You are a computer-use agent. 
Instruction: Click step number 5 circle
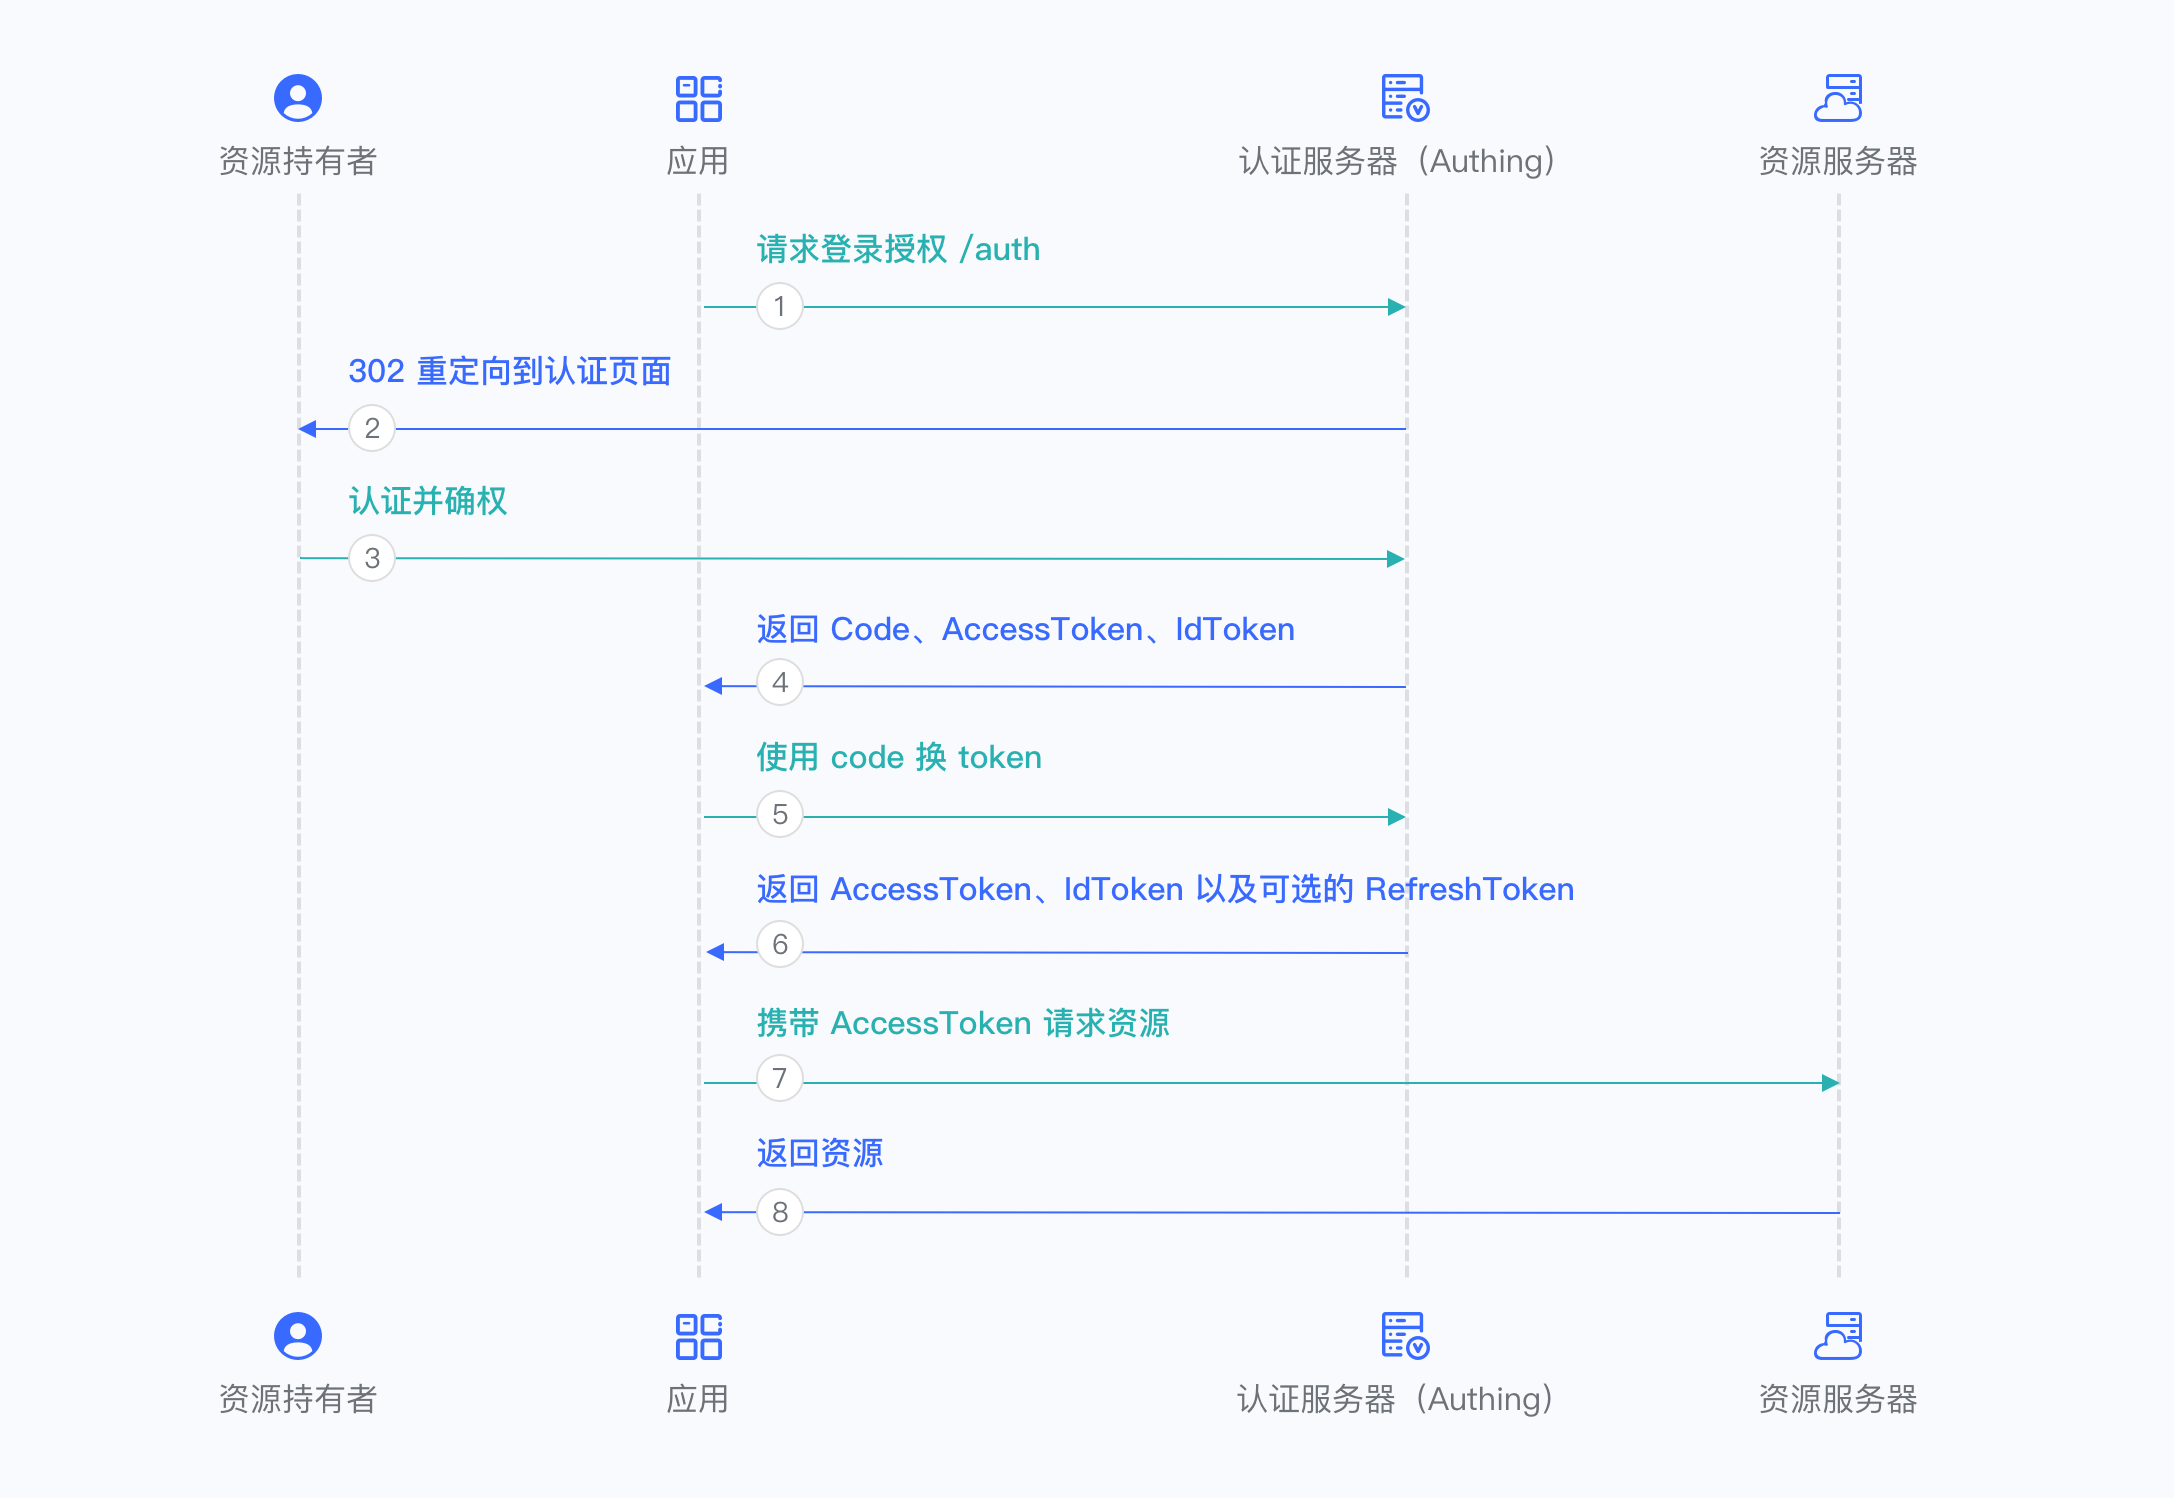780,814
